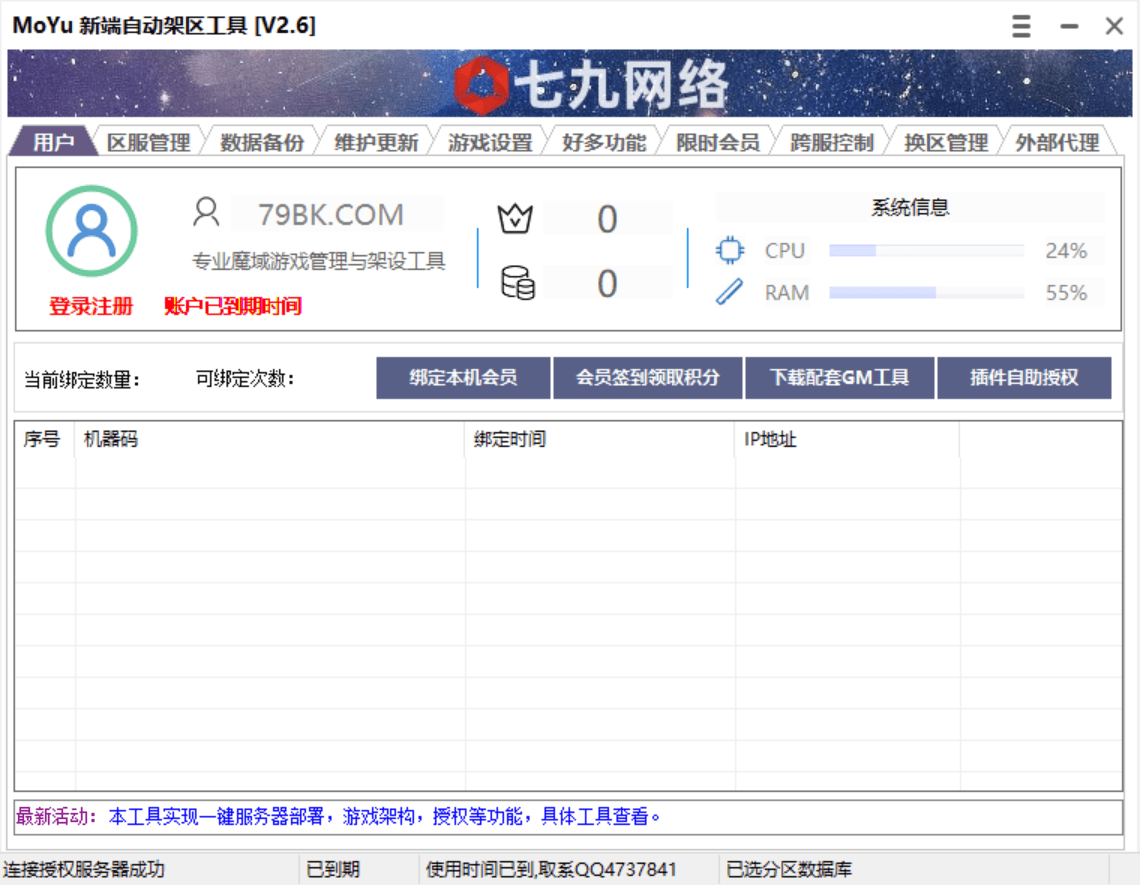1140x885 pixels.
Task: Click the coins stack icon
Action: [x=517, y=283]
